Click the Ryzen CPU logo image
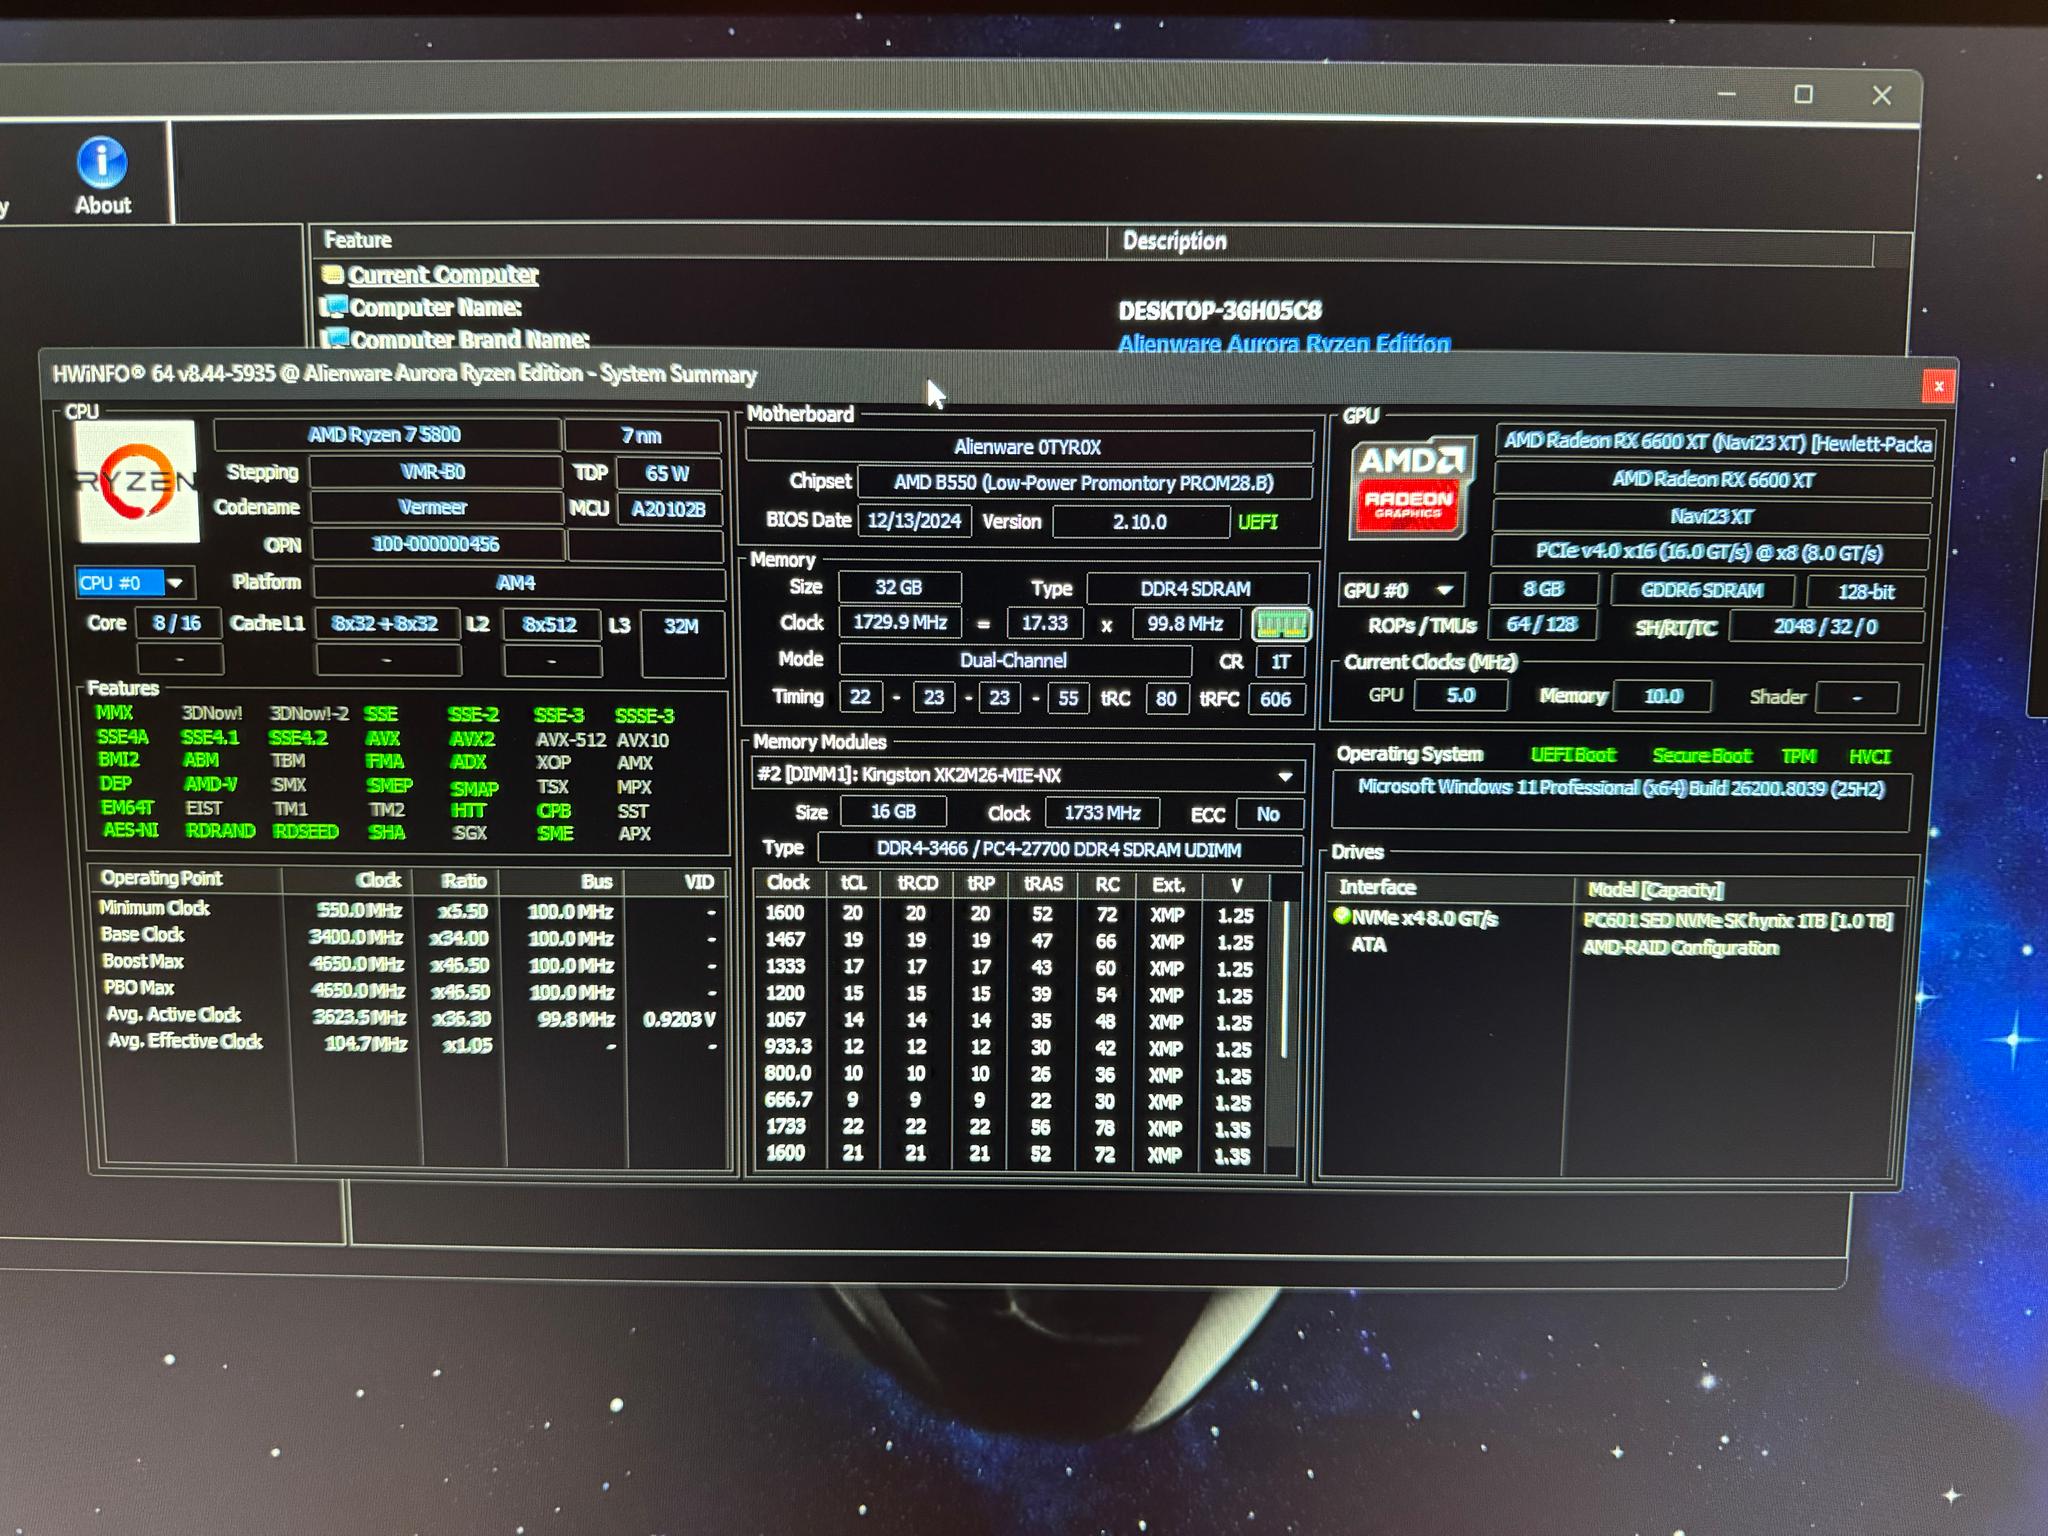 coord(137,481)
